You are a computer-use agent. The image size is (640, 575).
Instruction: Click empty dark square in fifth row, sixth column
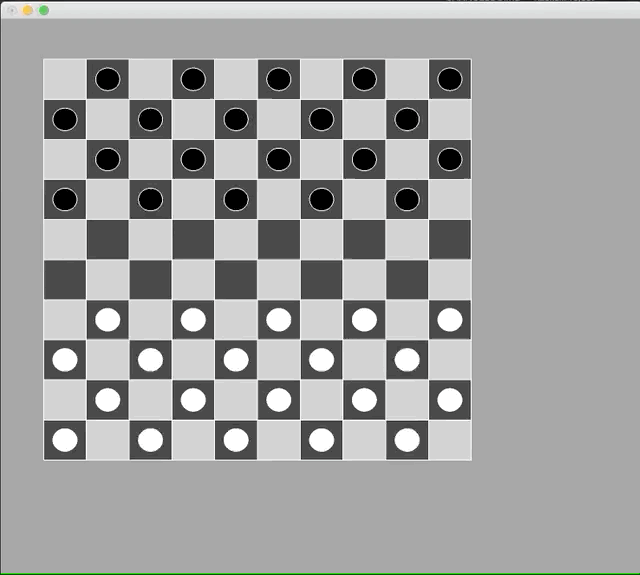pyautogui.click(x=279, y=240)
